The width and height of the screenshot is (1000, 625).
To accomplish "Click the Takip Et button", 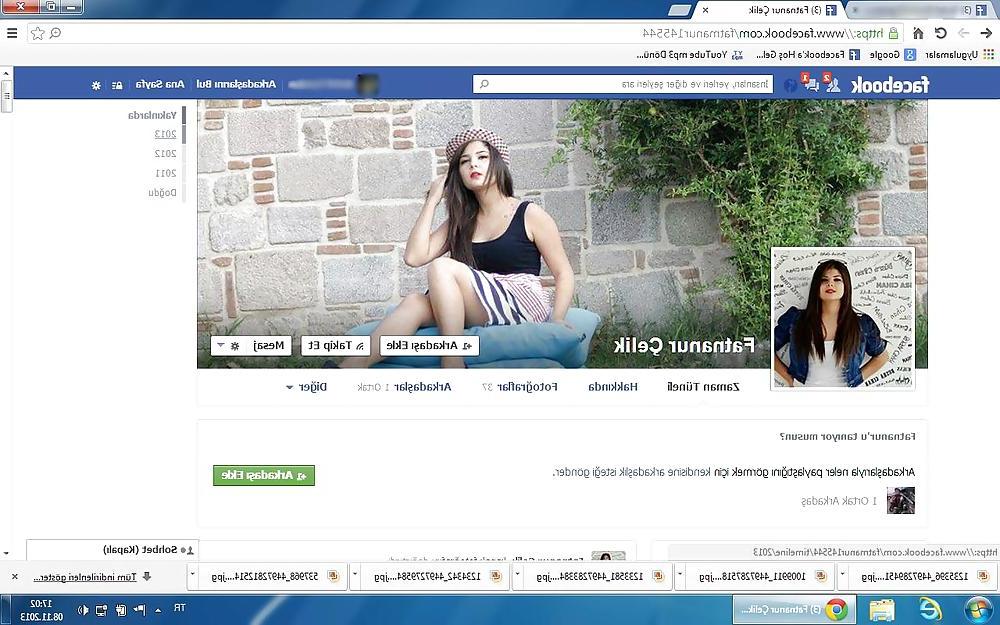I will 335,346.
